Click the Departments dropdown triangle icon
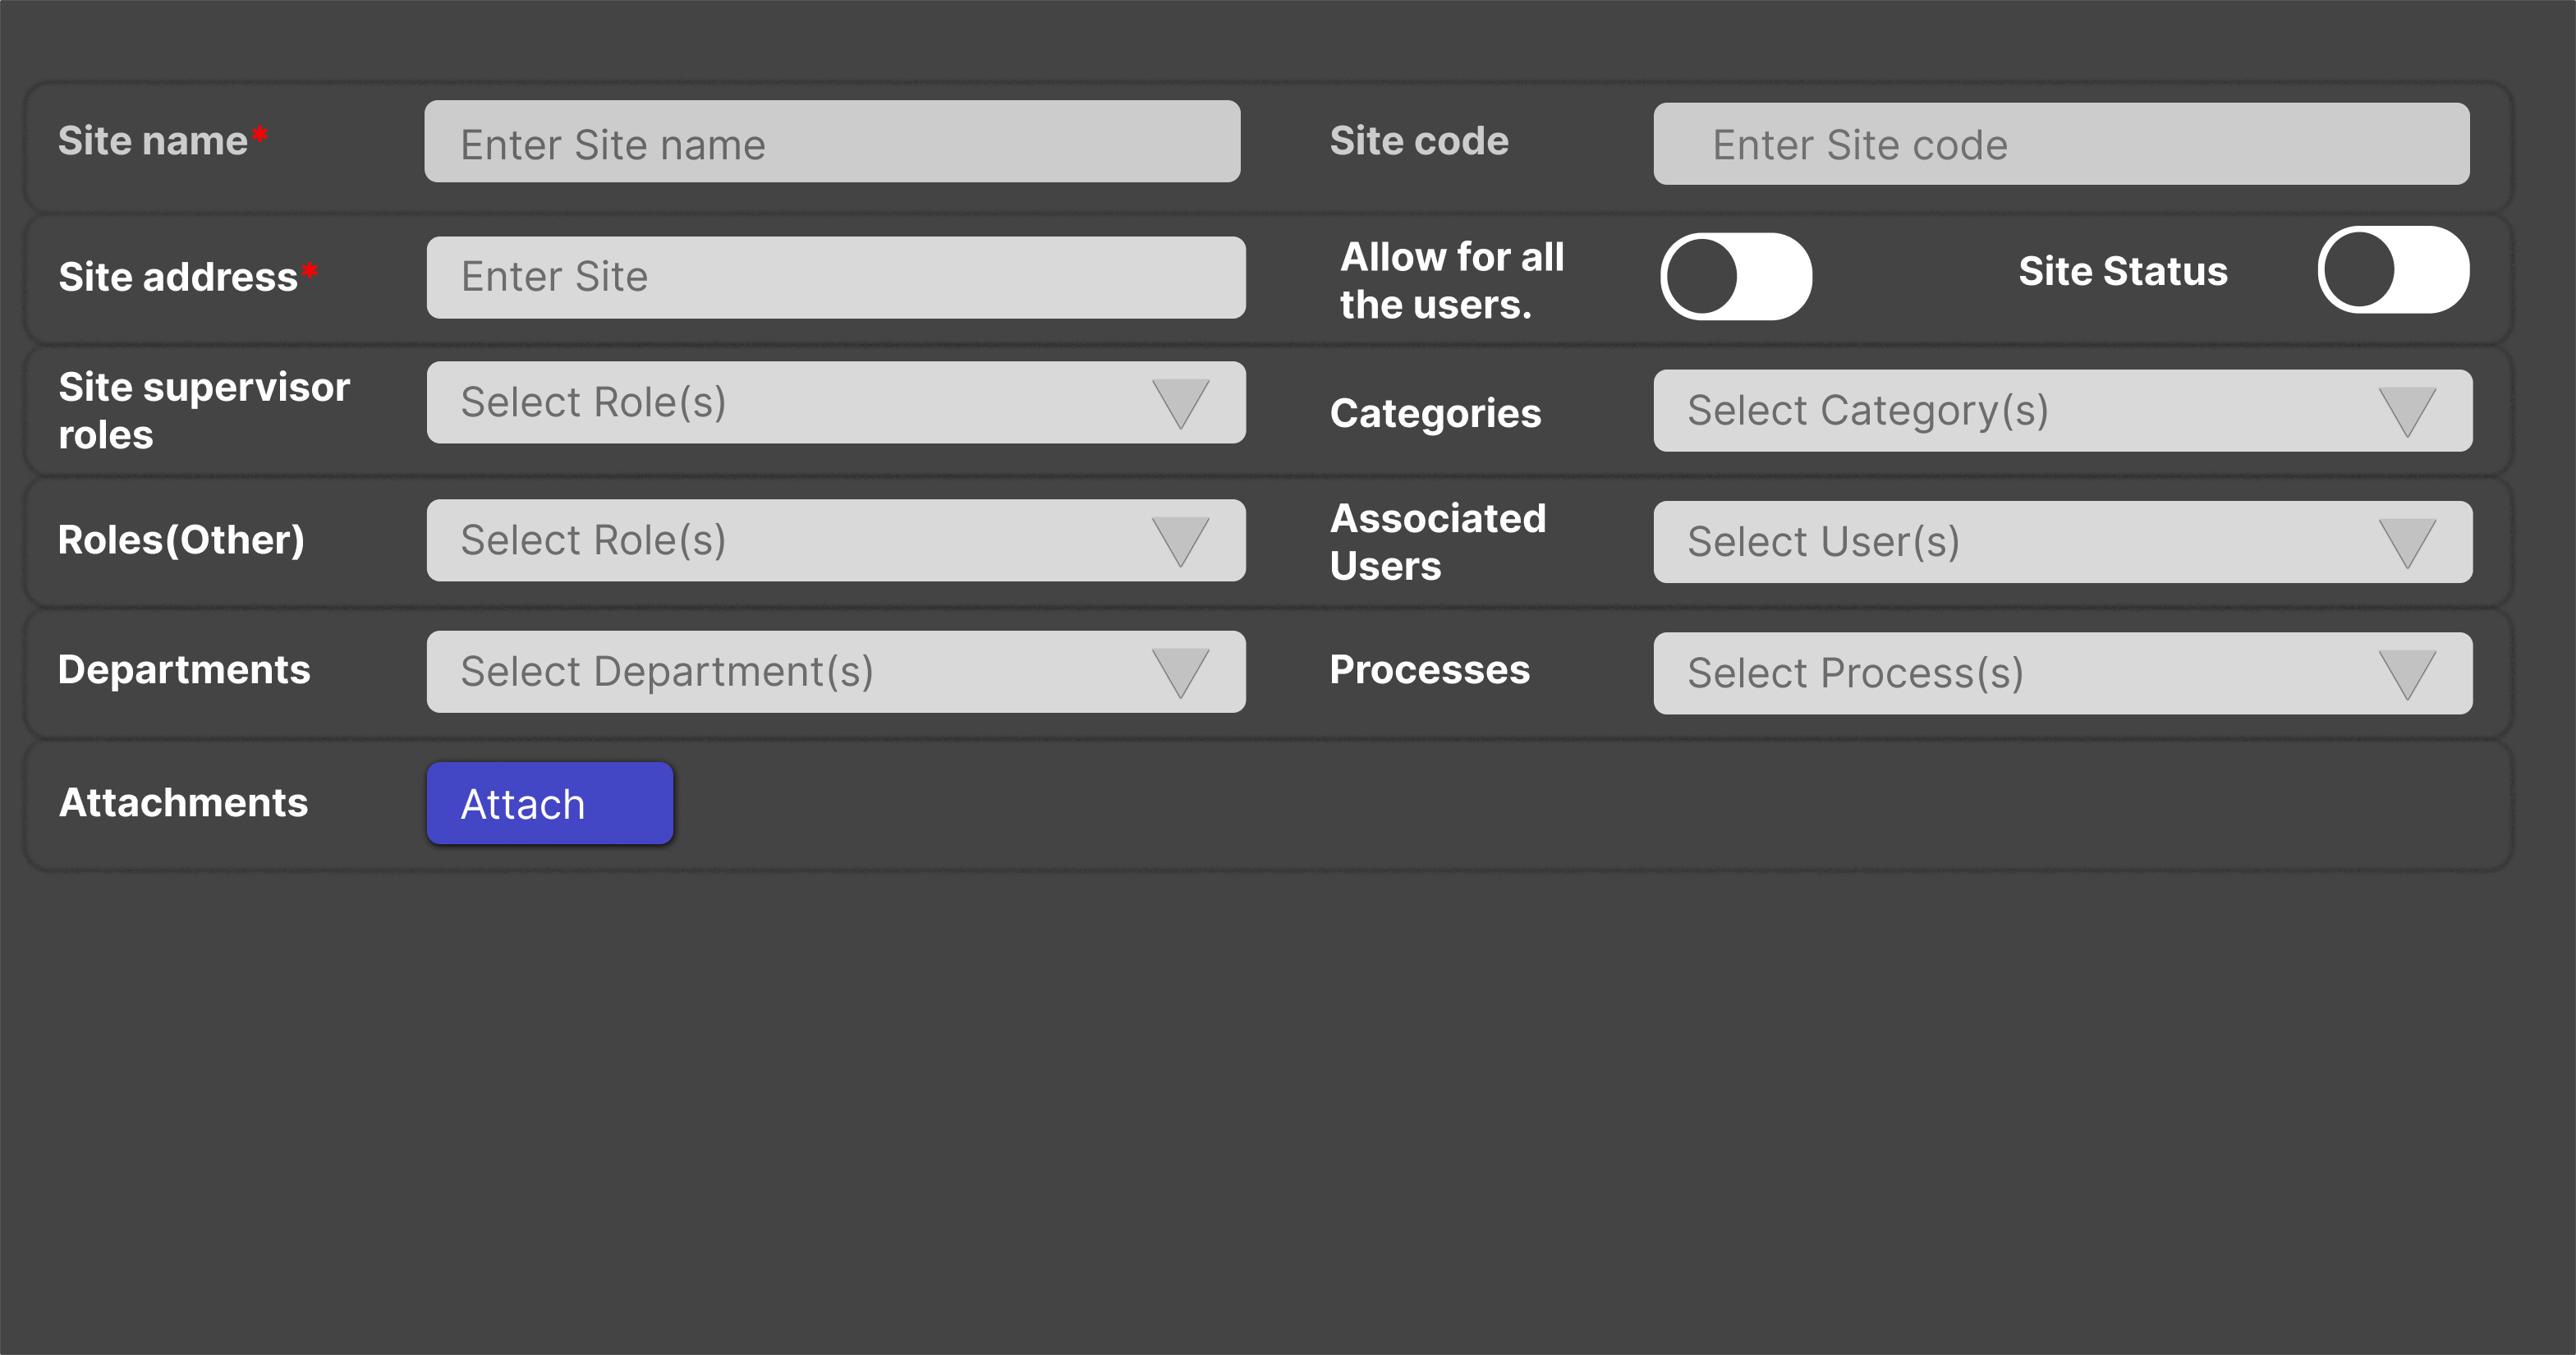This screenshot has width=2576, height=1355. point(1180,672)
